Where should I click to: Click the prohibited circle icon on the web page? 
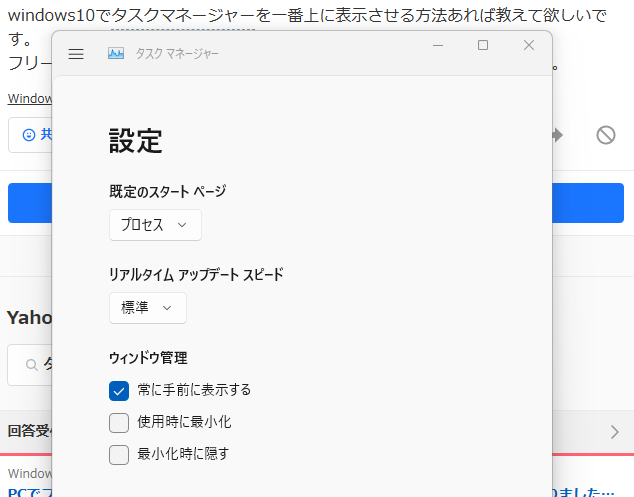click(606, 135)
